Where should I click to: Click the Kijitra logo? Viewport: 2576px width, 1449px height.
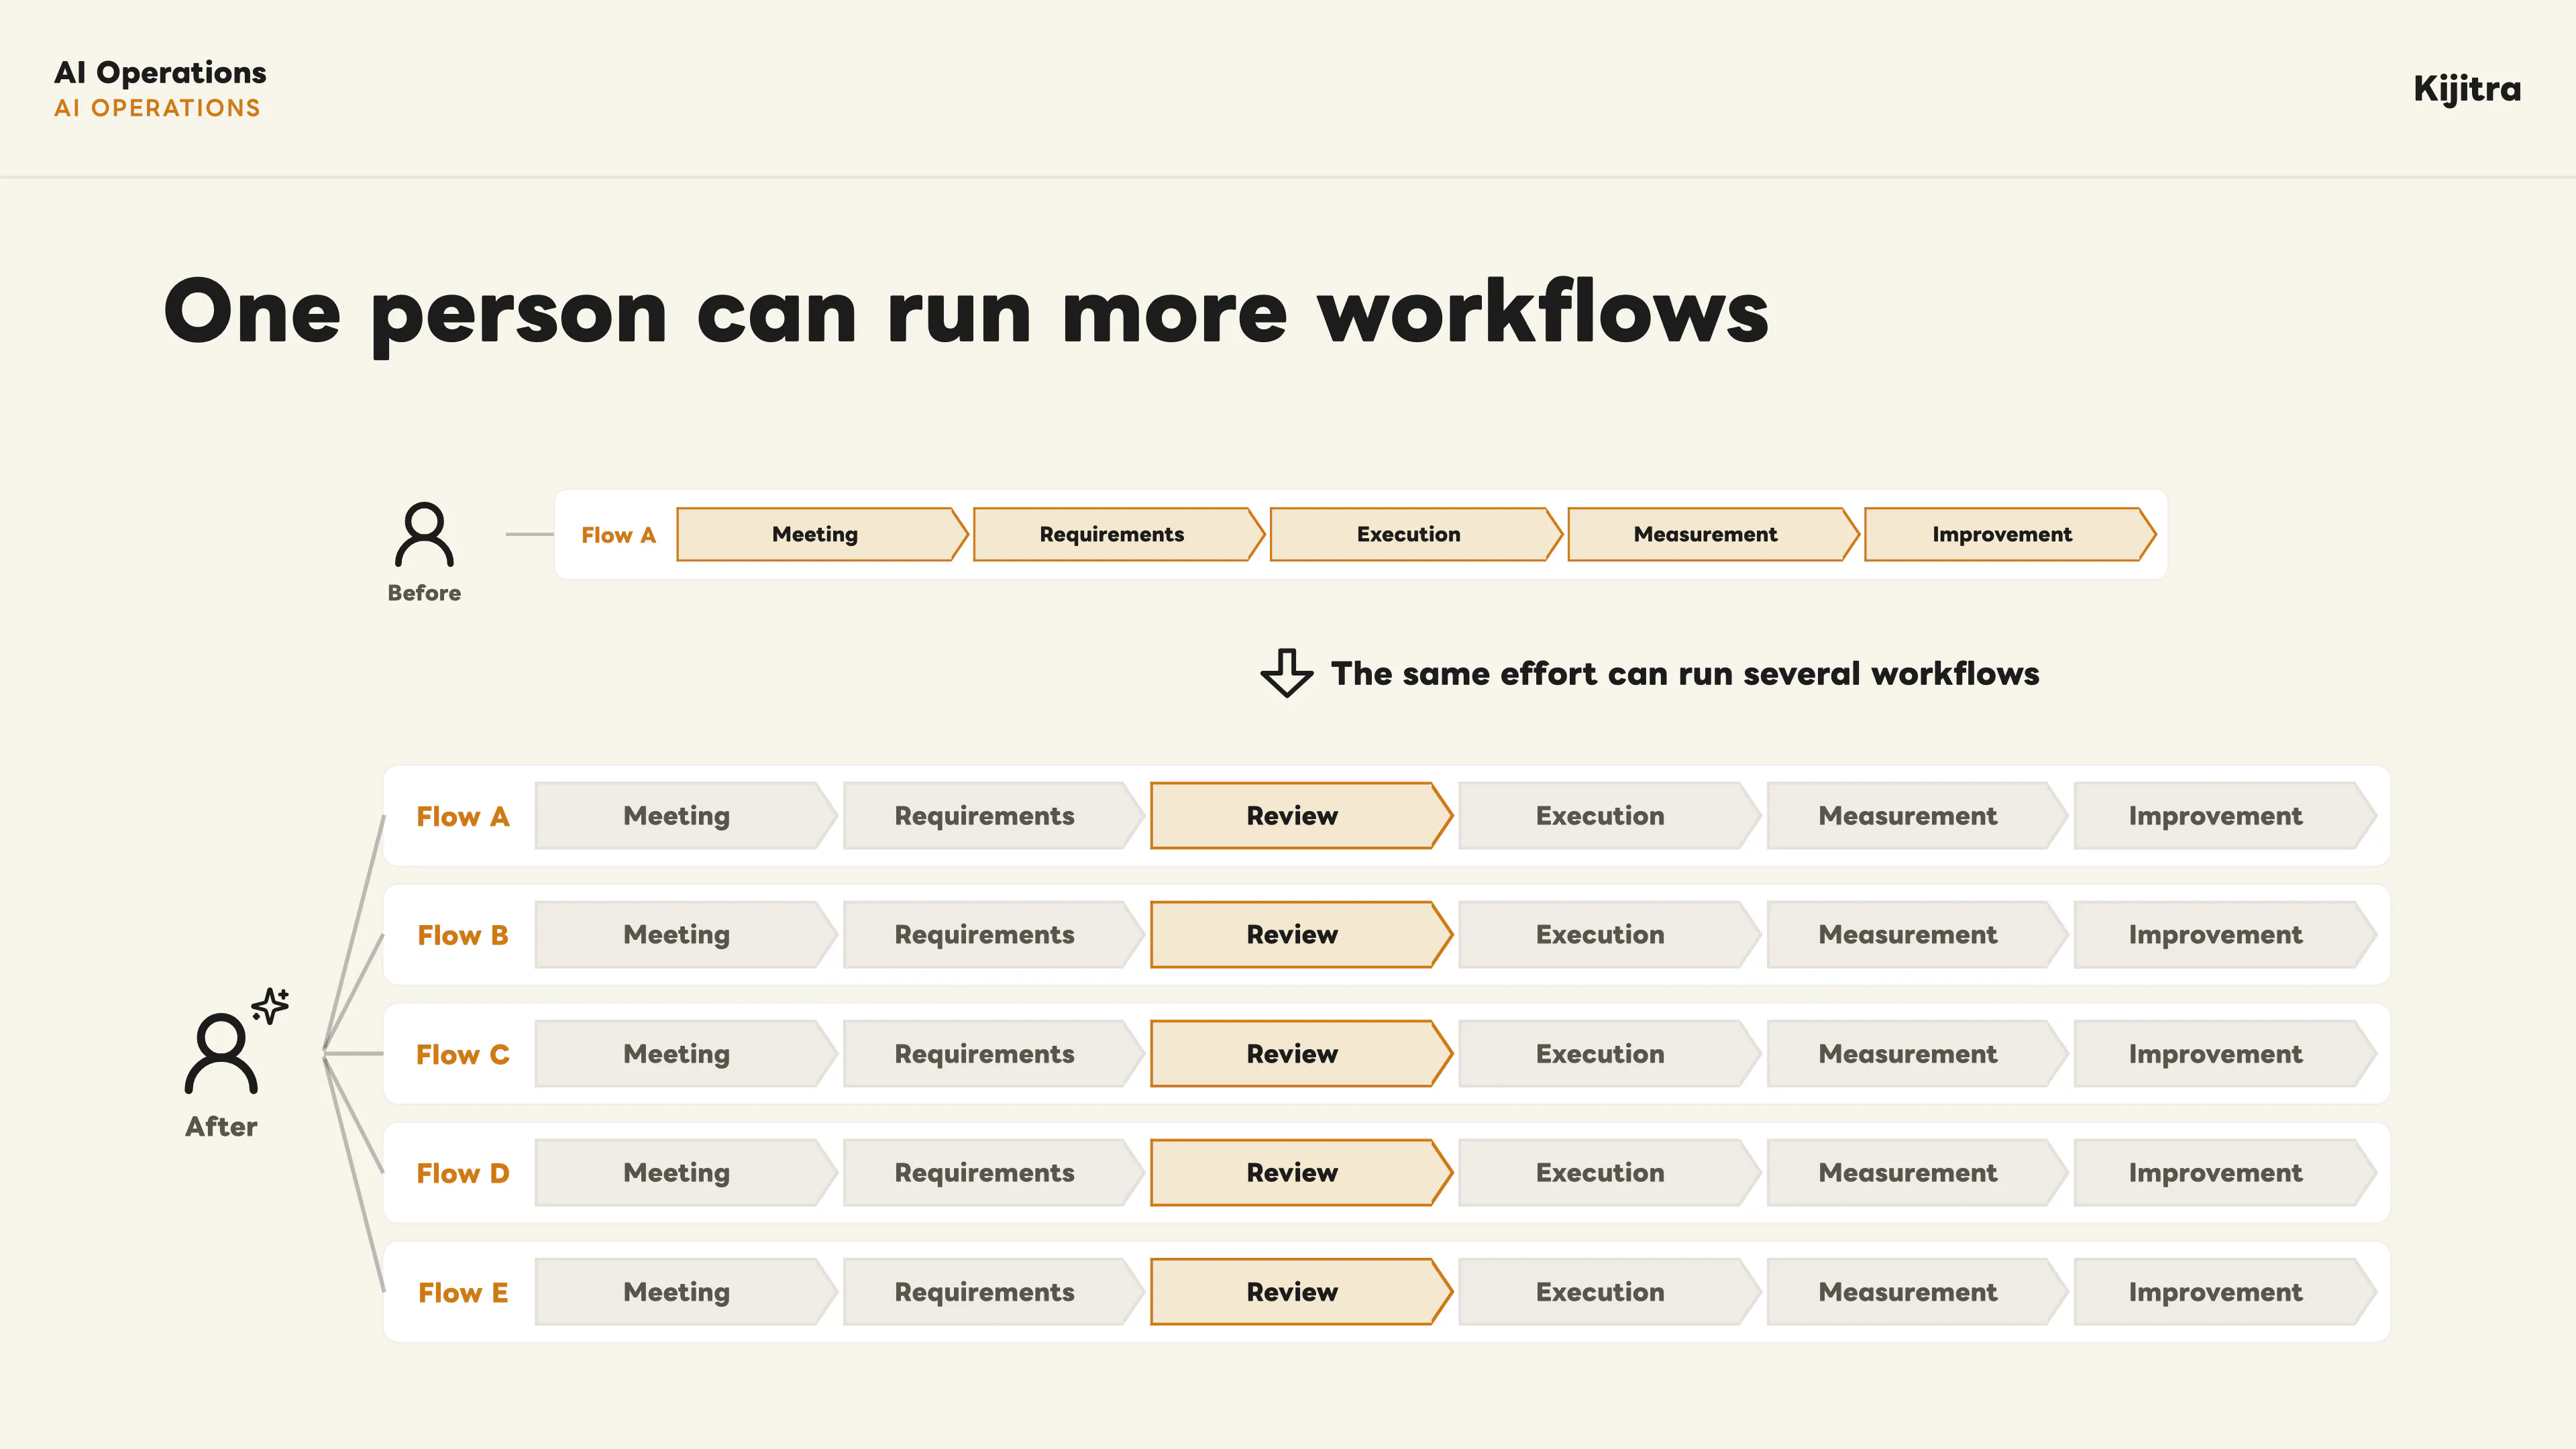[2467, 89]
